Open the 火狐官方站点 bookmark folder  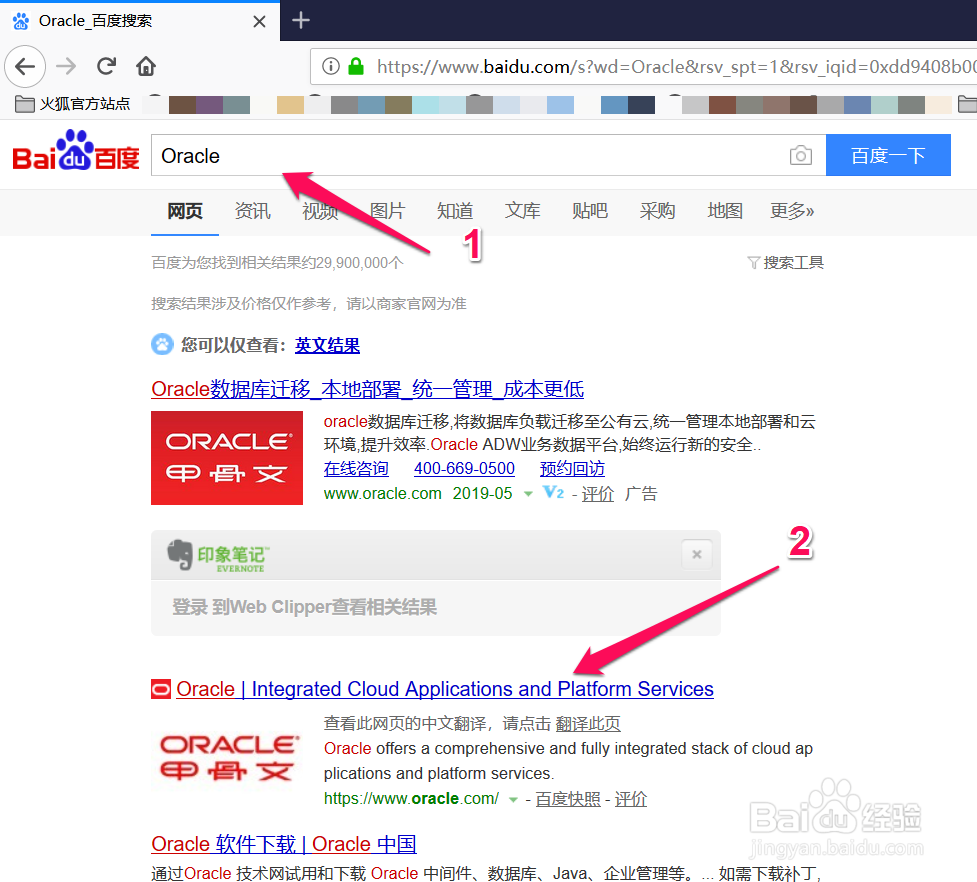[72, 104]
